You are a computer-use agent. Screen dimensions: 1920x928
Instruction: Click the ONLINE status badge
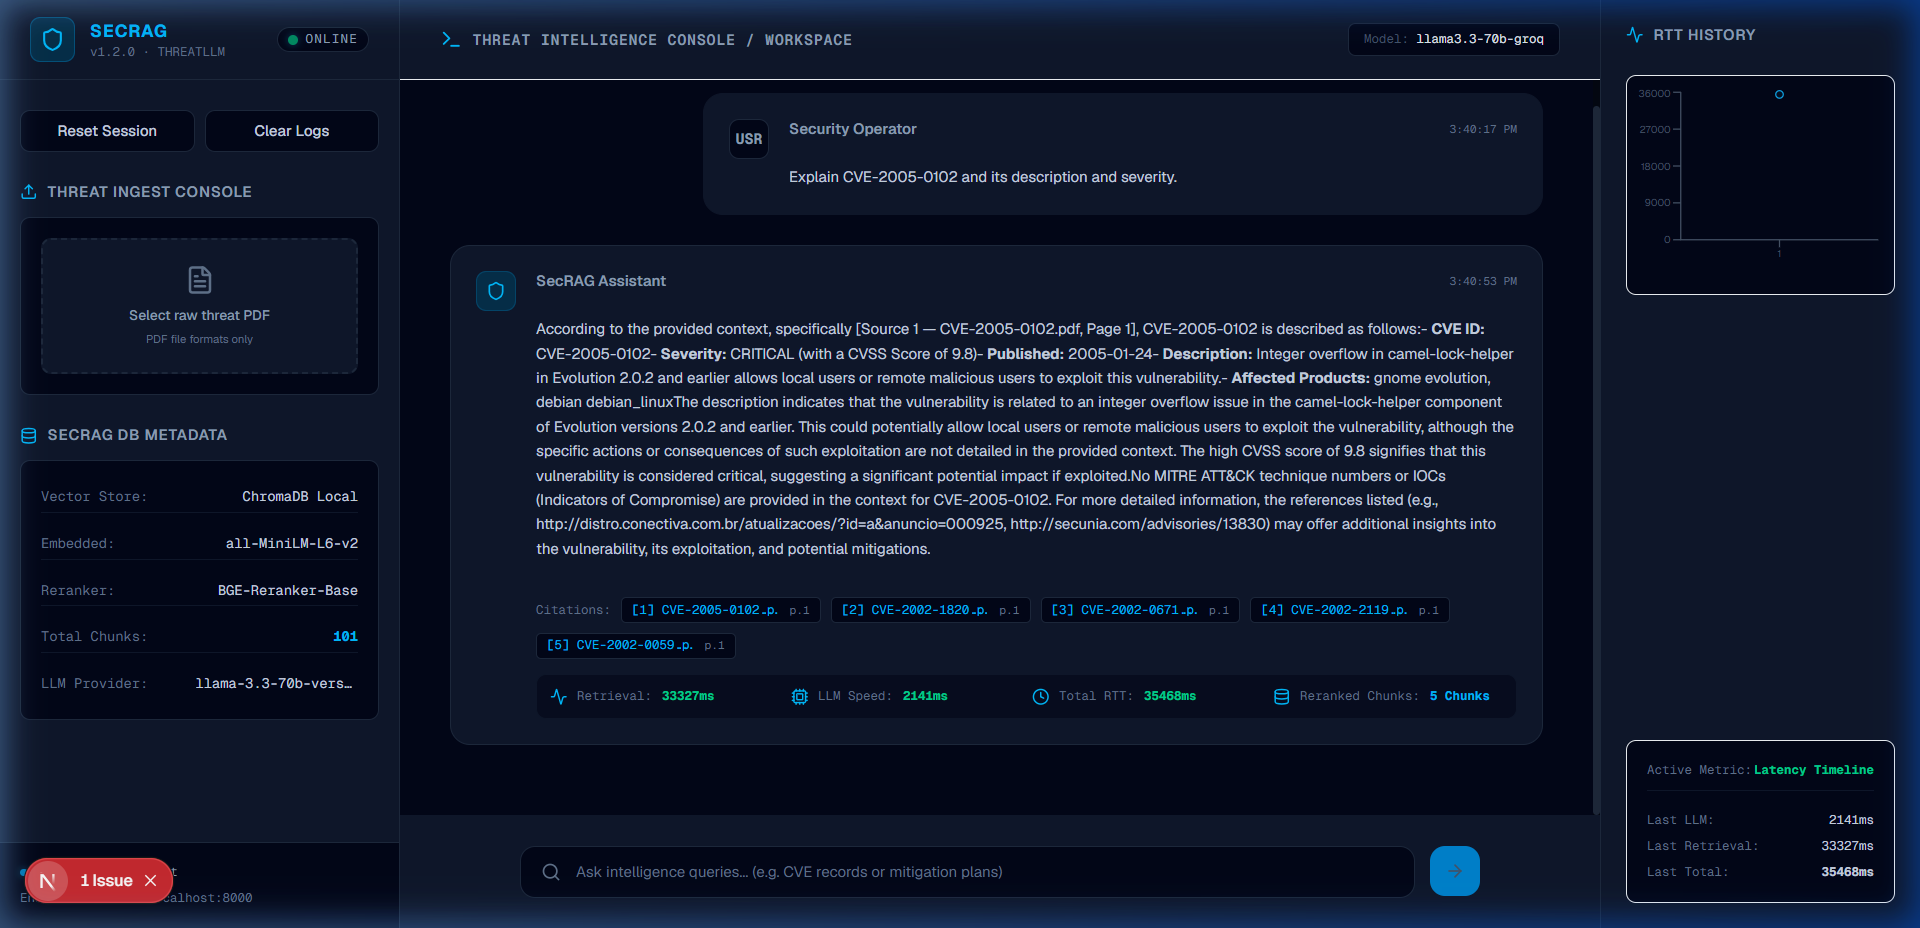click(323, 39)
